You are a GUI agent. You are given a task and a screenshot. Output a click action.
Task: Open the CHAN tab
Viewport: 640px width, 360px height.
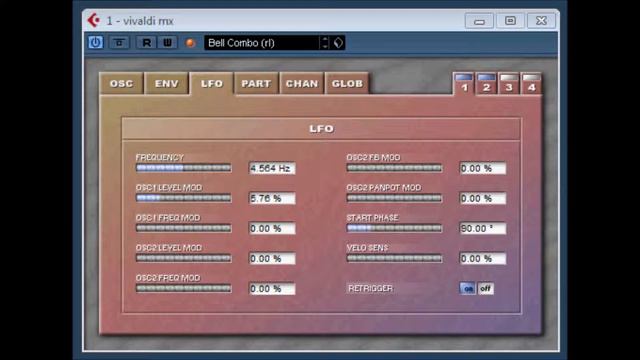302,84
